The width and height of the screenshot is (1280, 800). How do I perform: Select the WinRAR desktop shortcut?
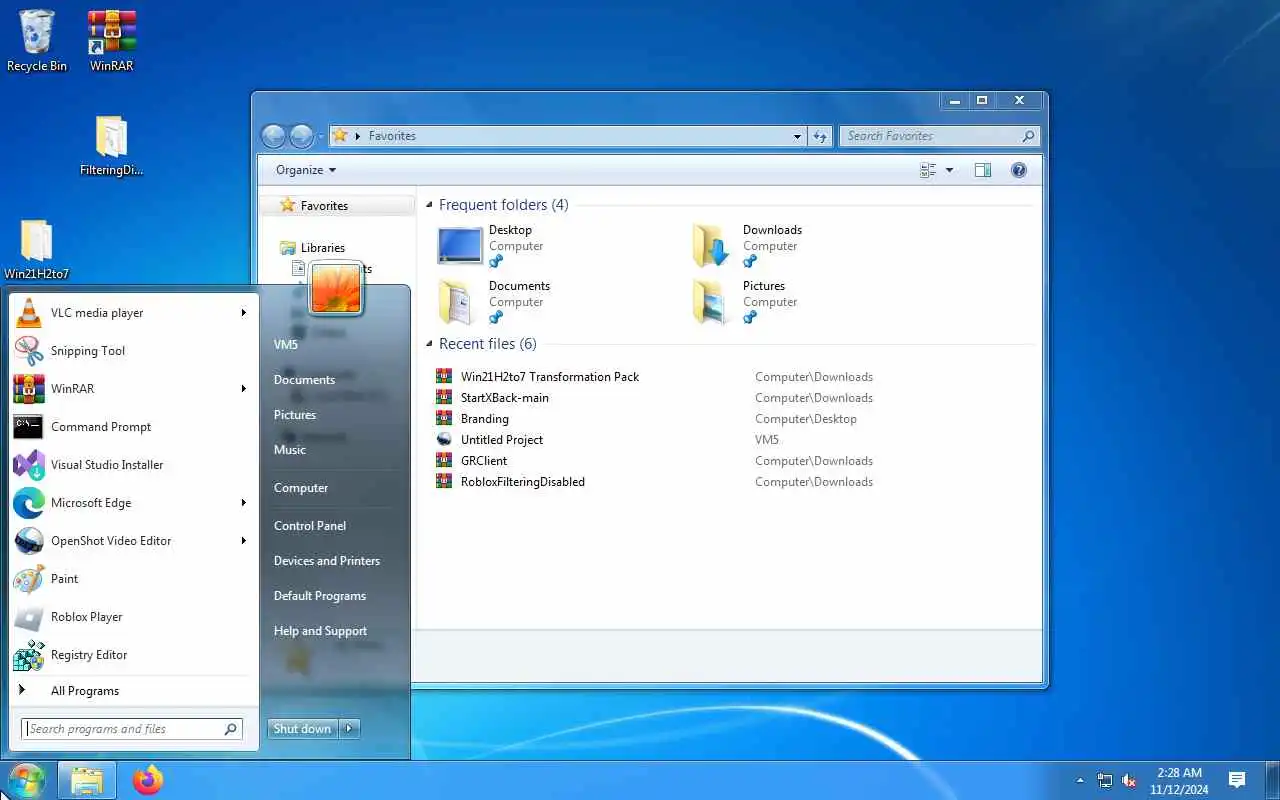111,41
